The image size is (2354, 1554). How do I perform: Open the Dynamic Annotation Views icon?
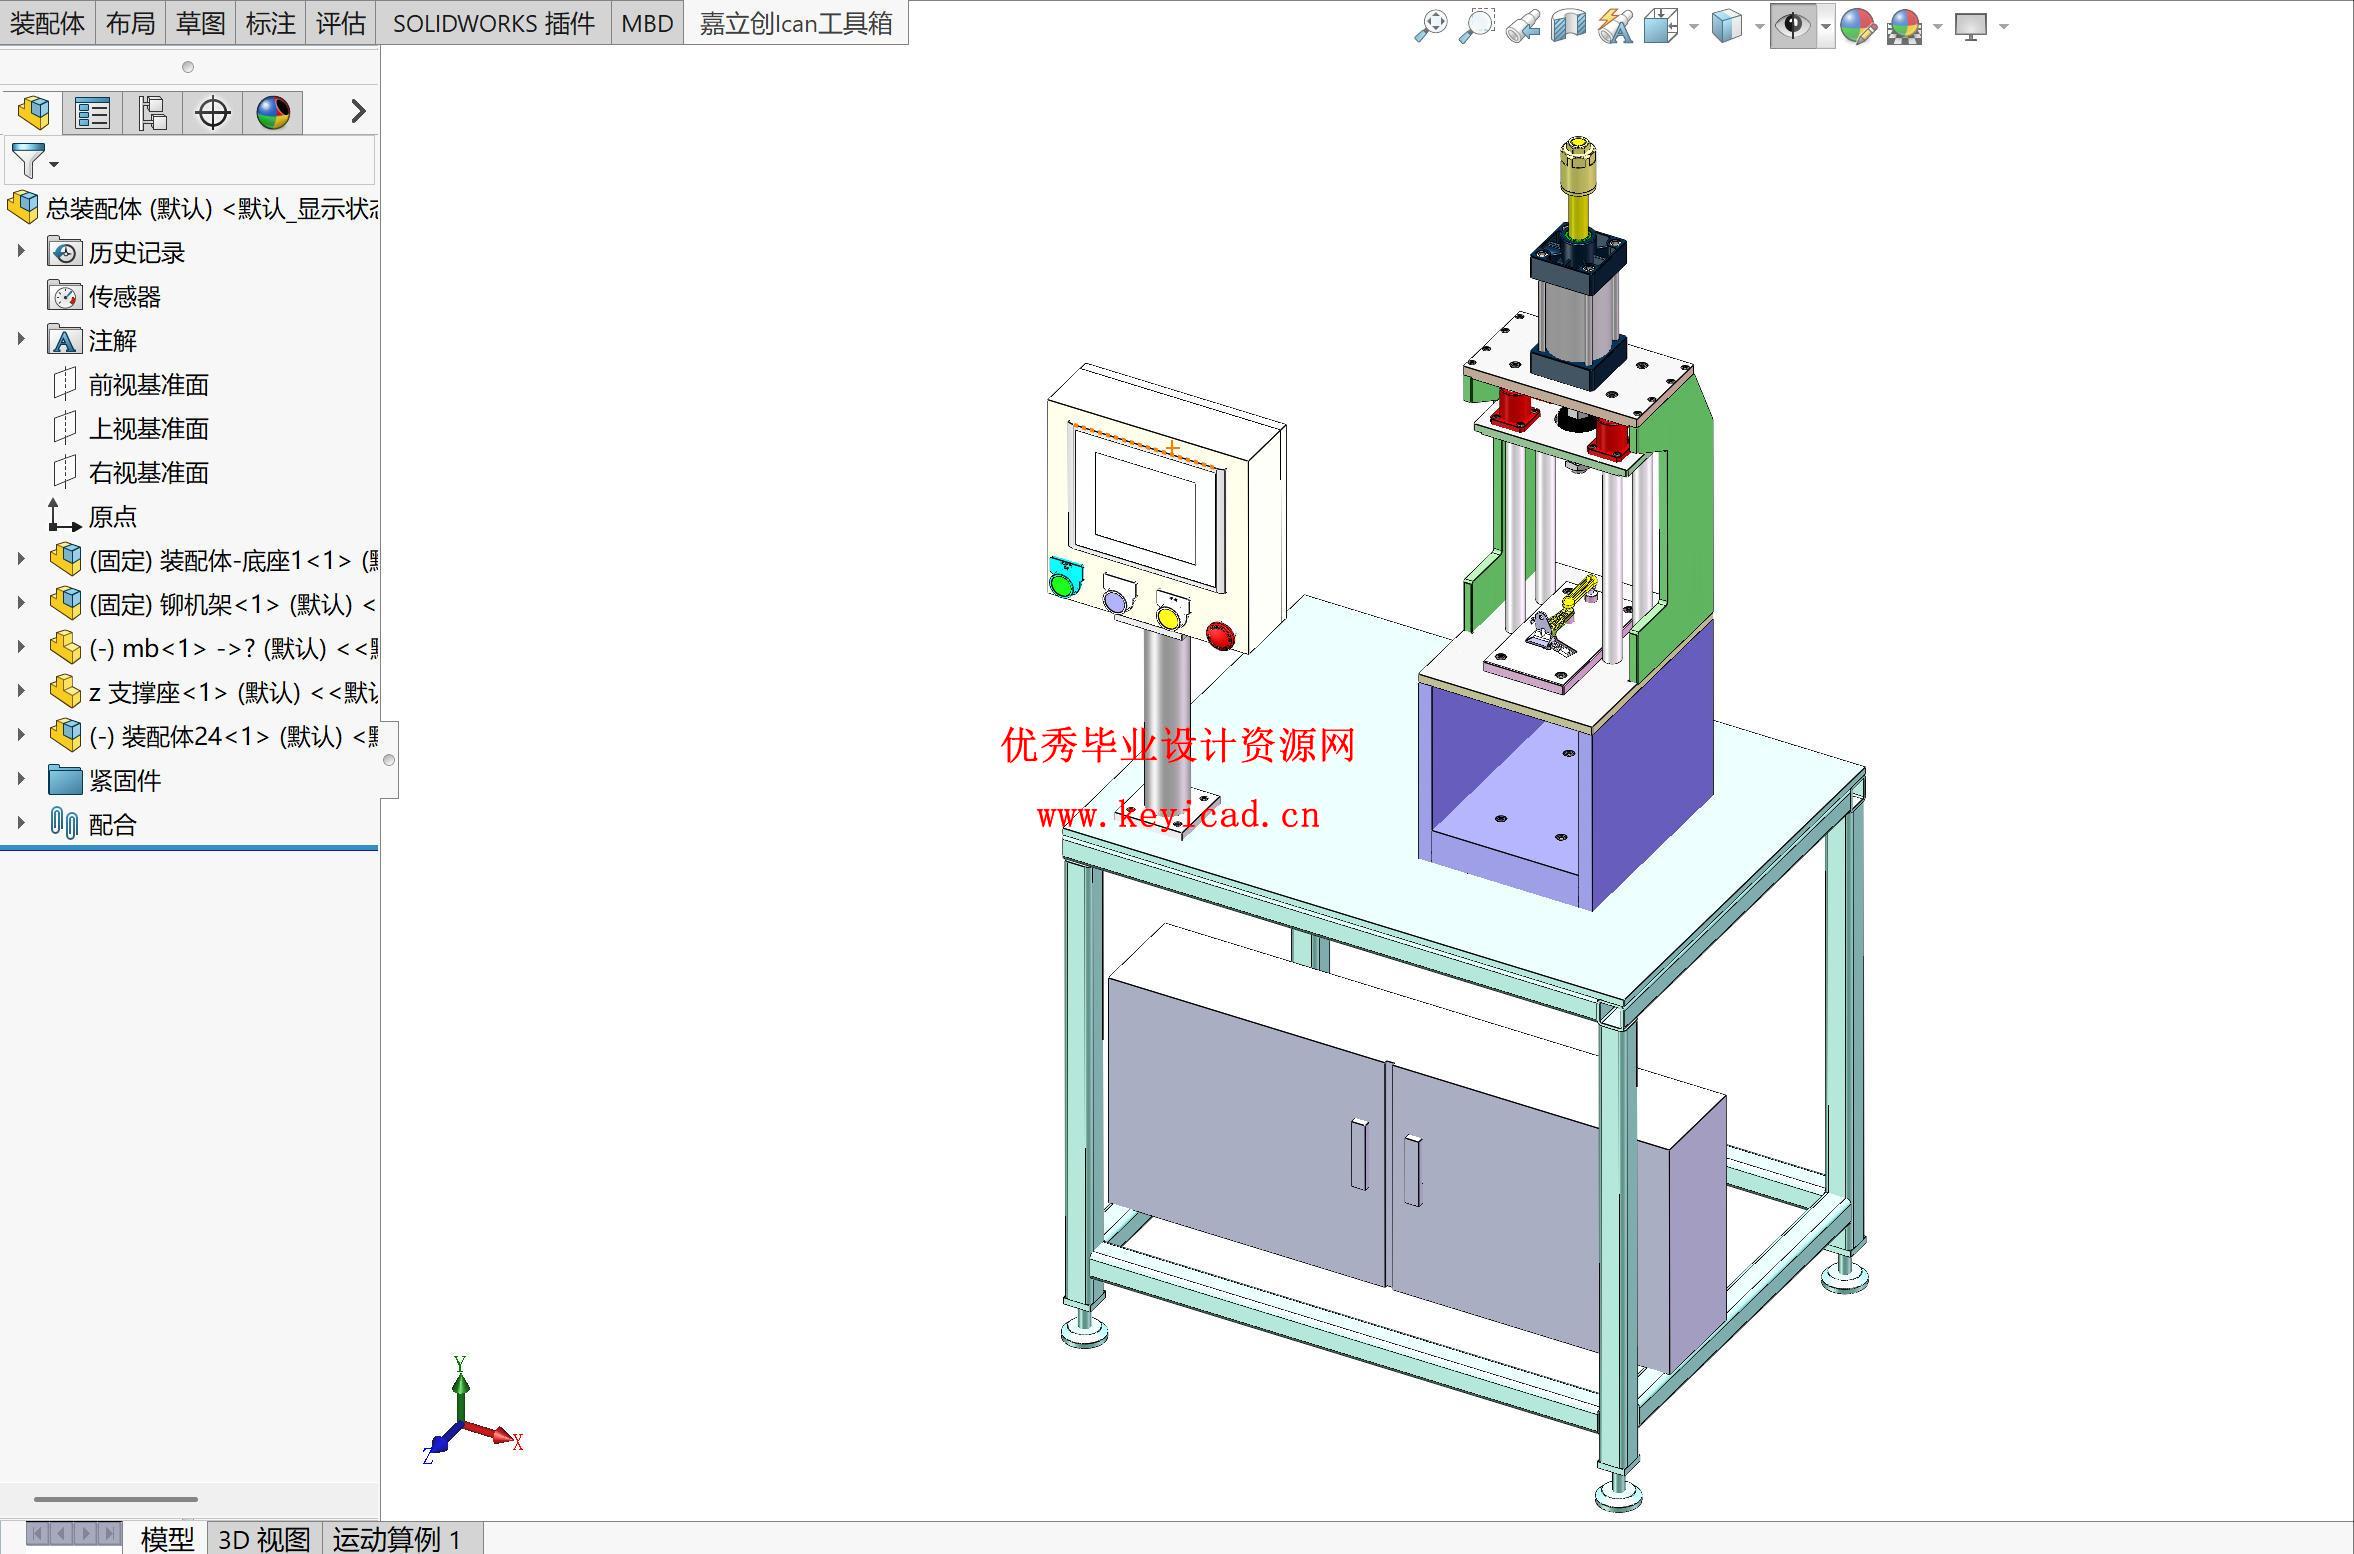[1615, 26]
